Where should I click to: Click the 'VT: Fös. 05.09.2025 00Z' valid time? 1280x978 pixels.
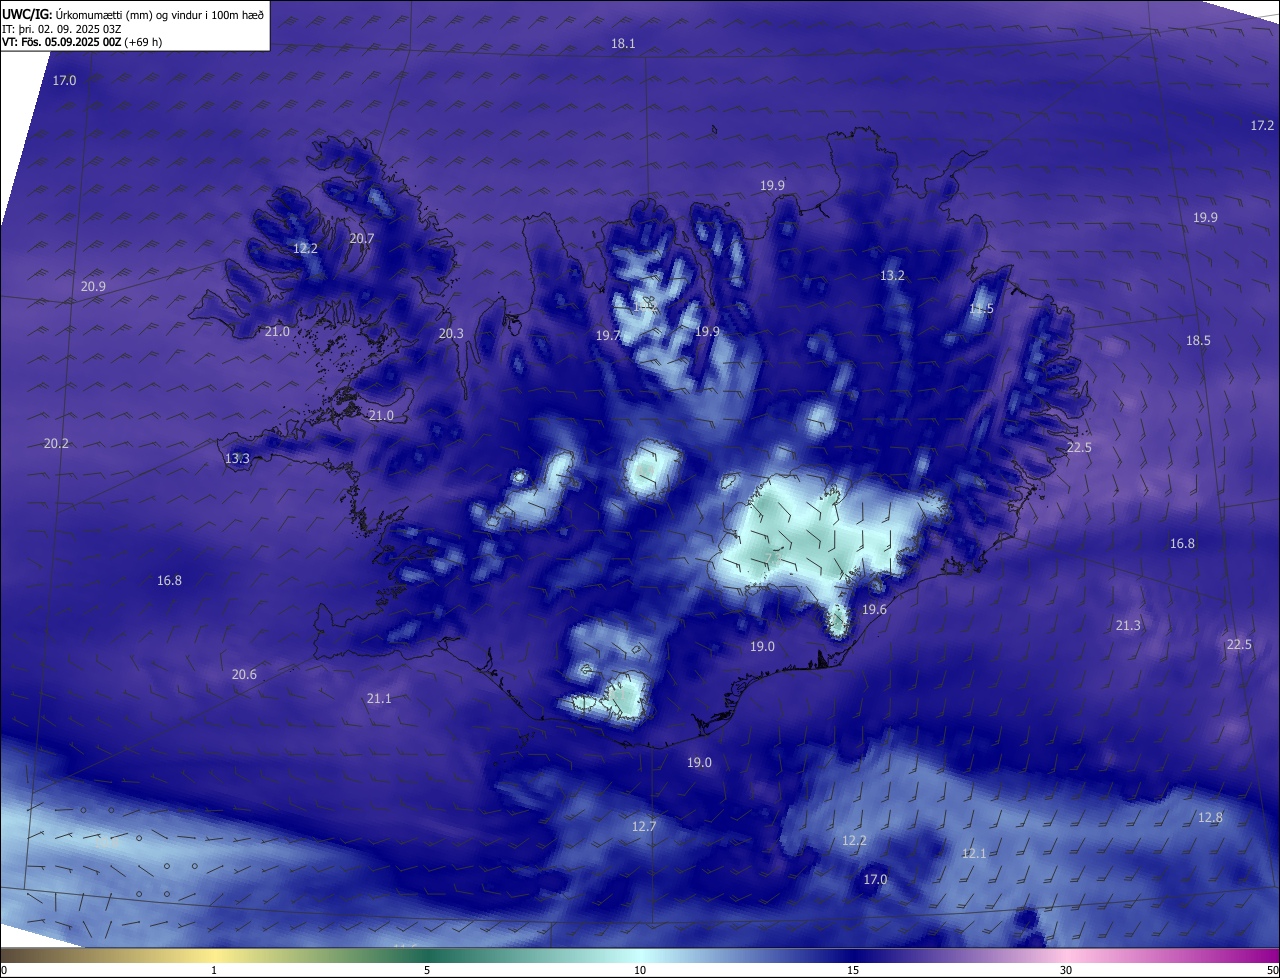pos(61,42)
